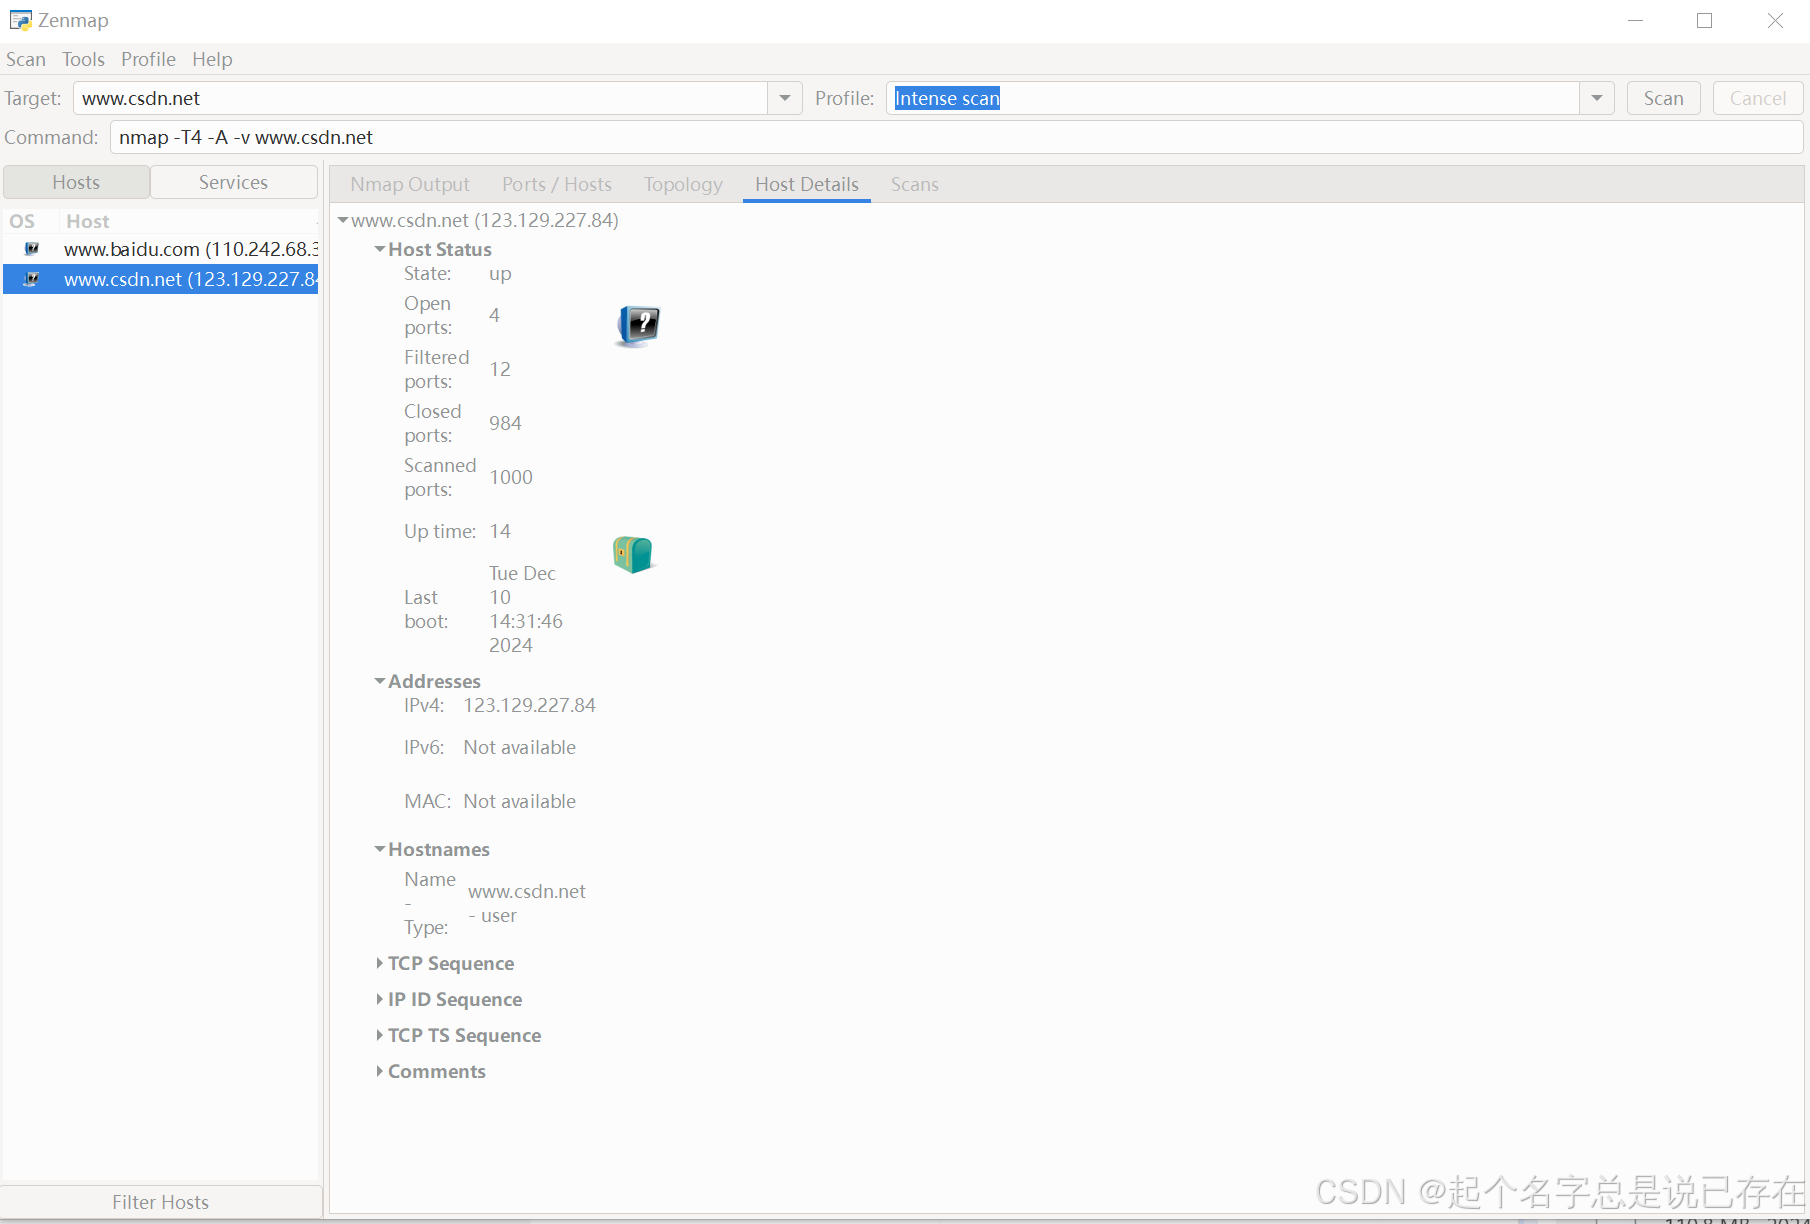Click the Filtered ports value 12
The width and height of the screenshot is (1810, 1224).
tap(500, 369)
